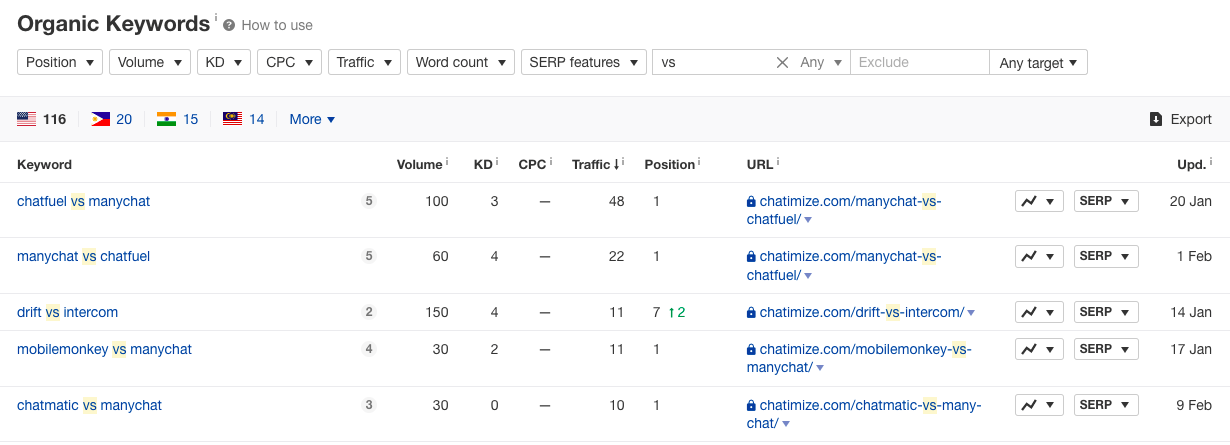
Task: Click the Export button
Action: click(x=1180, y=119)
